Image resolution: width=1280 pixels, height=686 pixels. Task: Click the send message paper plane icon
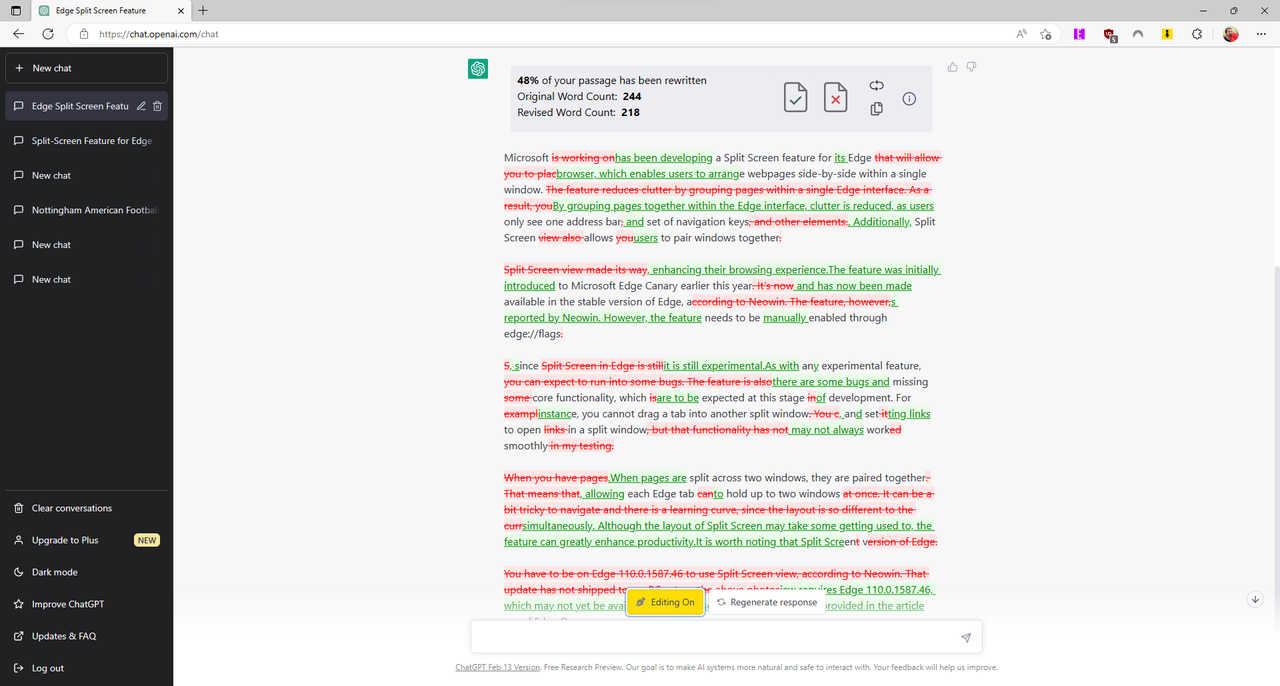tap(965, 637)
